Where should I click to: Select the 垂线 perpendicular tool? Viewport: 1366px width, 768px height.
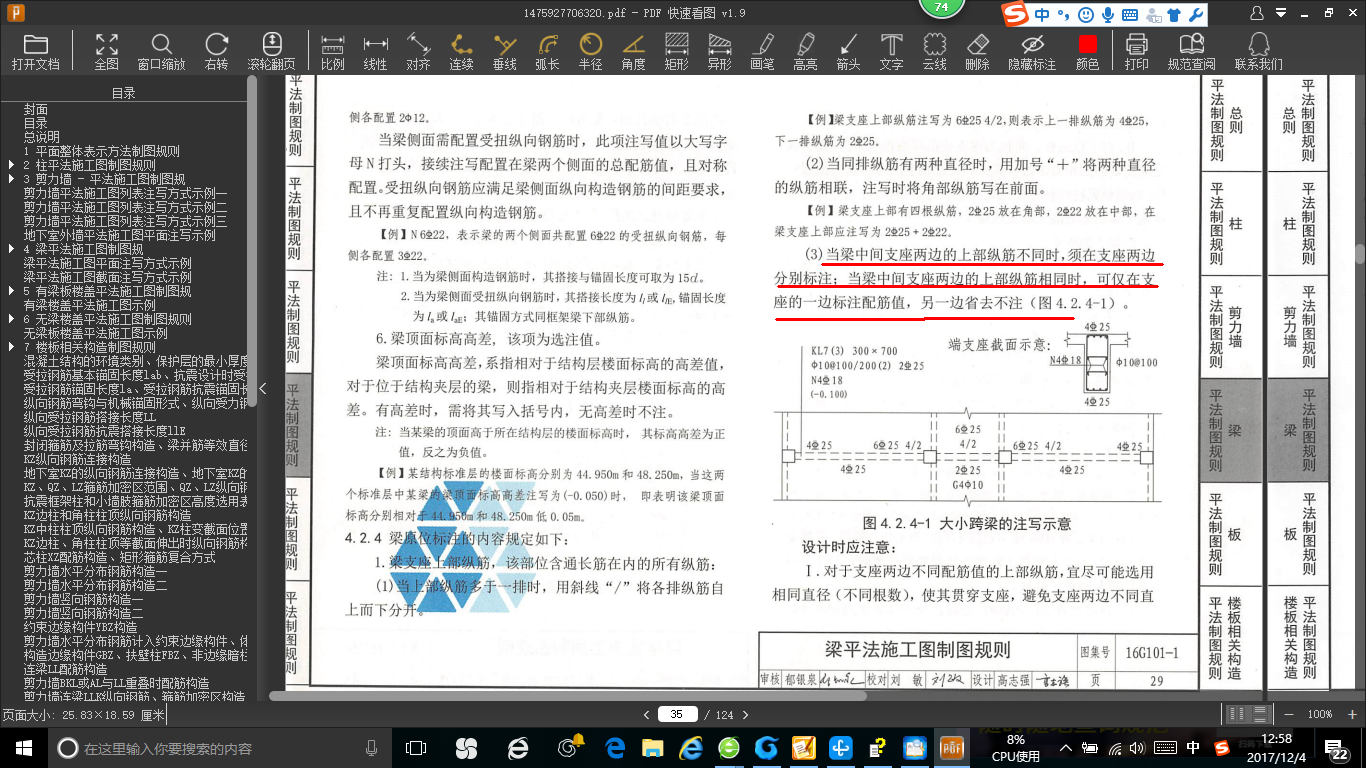click(504, 51)
